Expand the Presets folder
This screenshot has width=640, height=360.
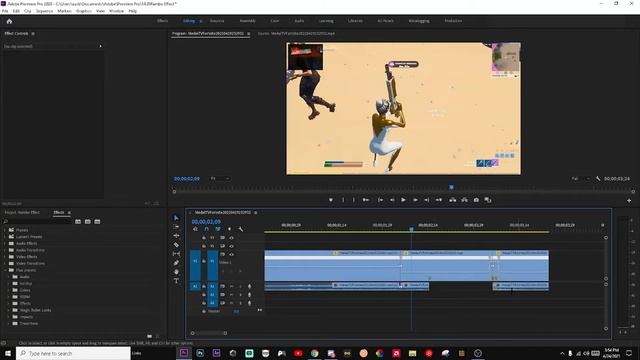click(5, 230)
